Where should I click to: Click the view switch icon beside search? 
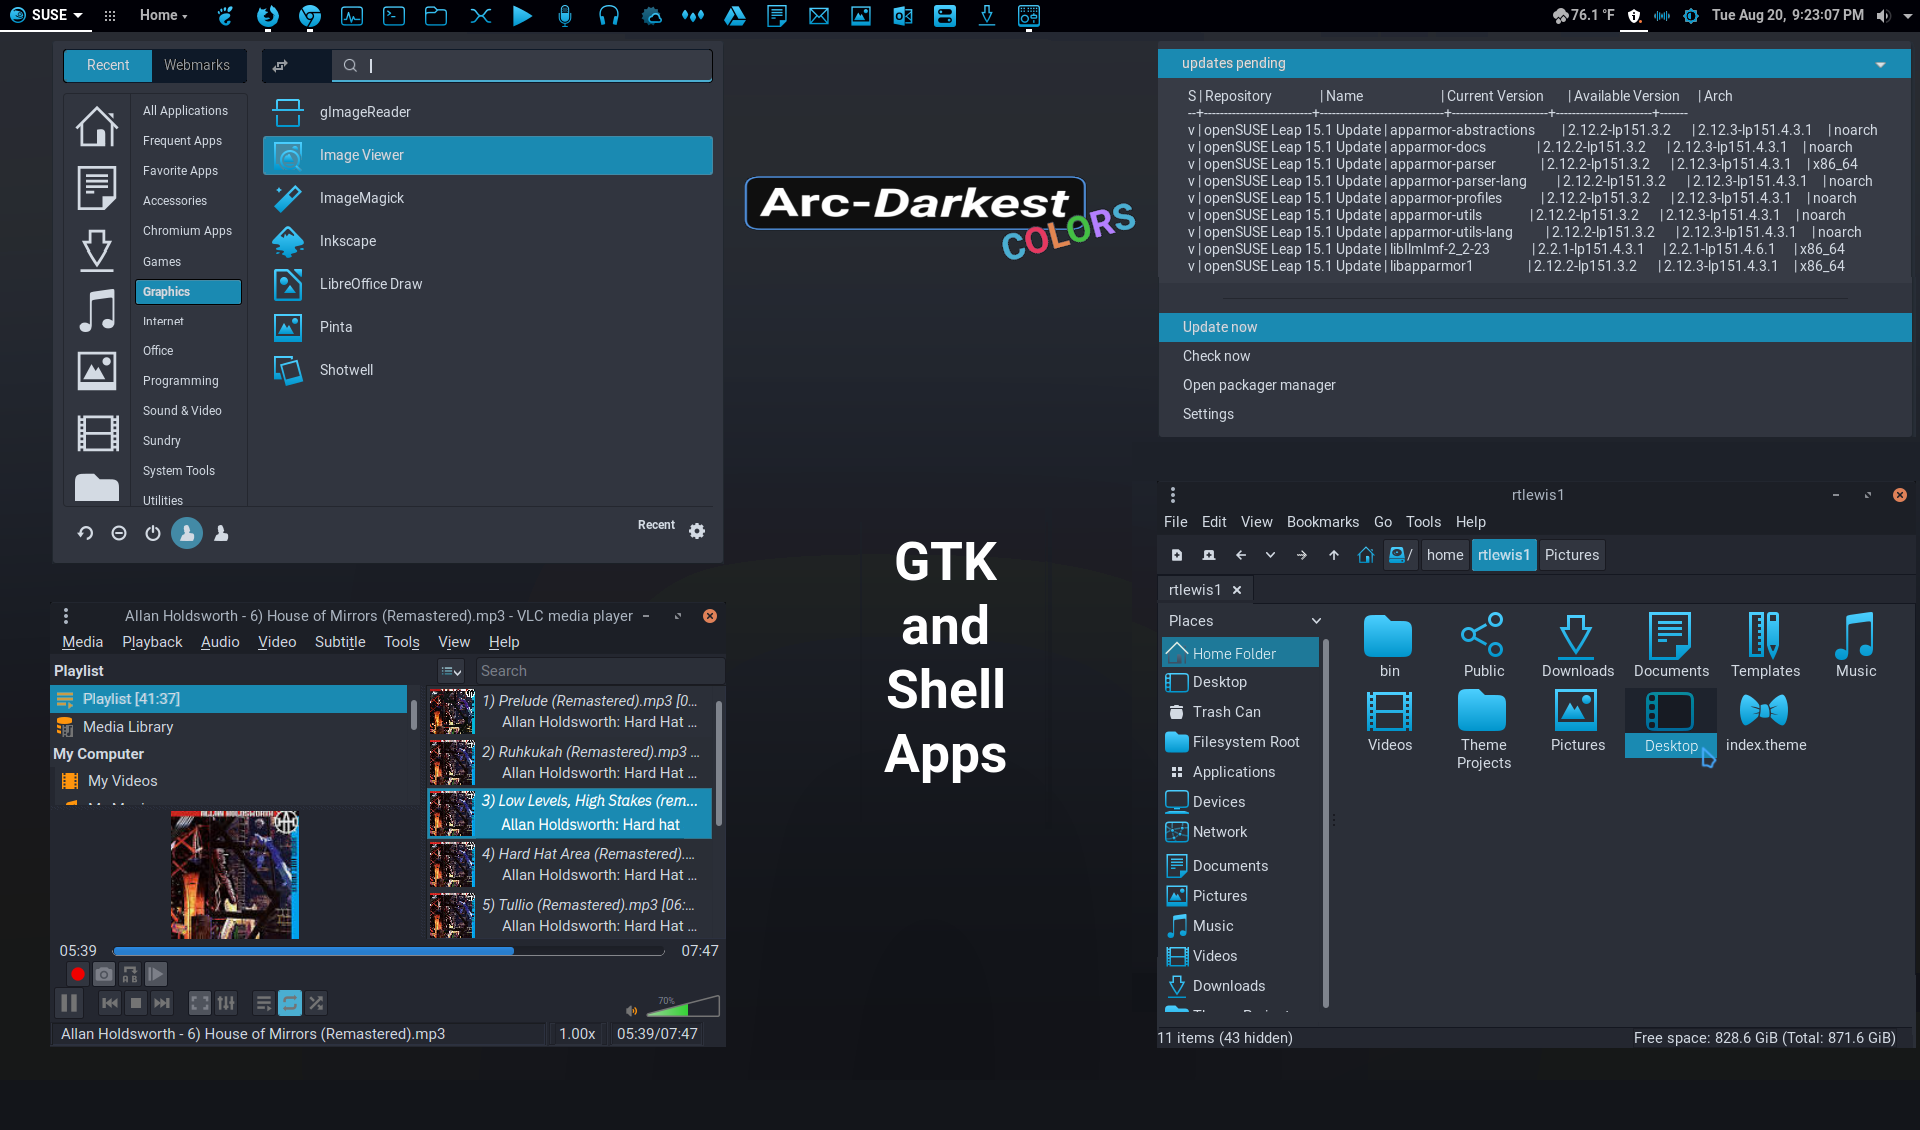(281, 66)
